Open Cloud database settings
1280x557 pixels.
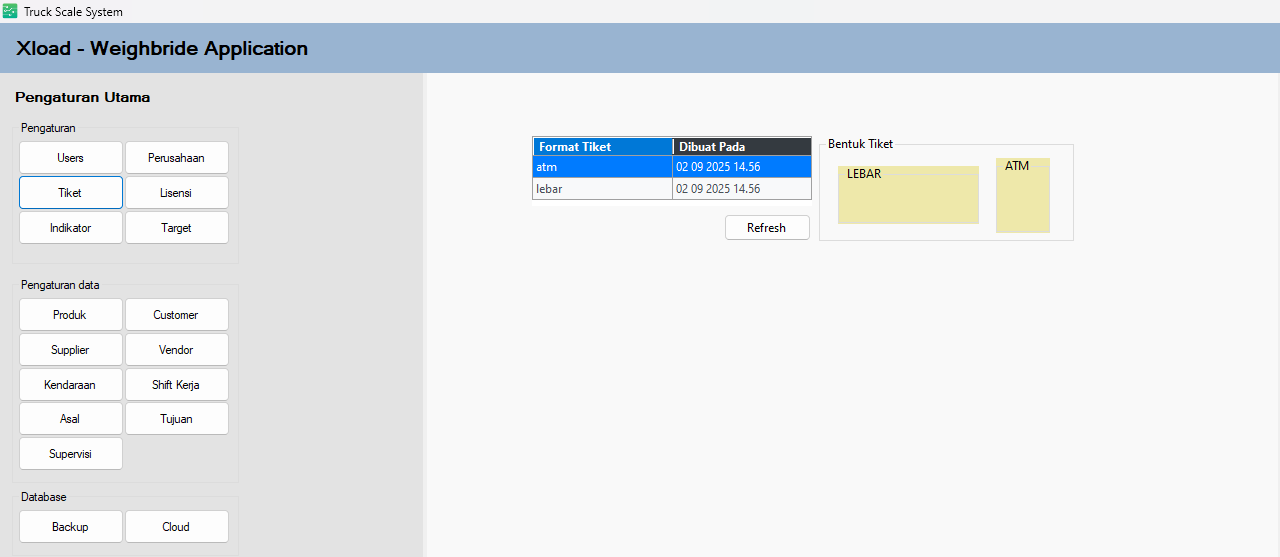177,527
